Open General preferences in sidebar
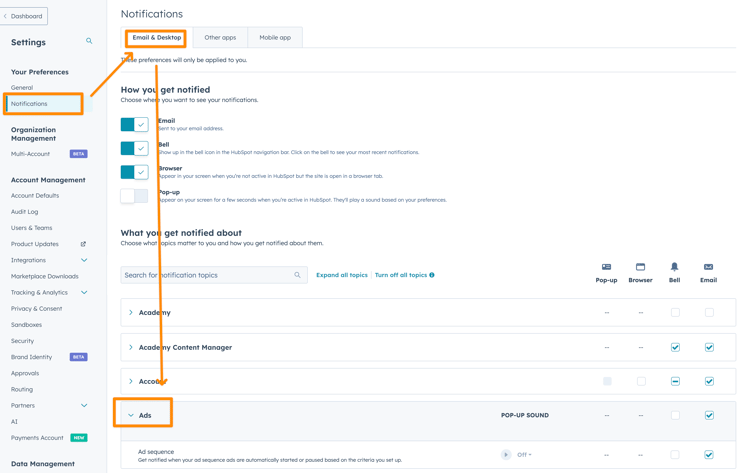The height and width of the screenshot is (473, 740). (x=22, y=87)
